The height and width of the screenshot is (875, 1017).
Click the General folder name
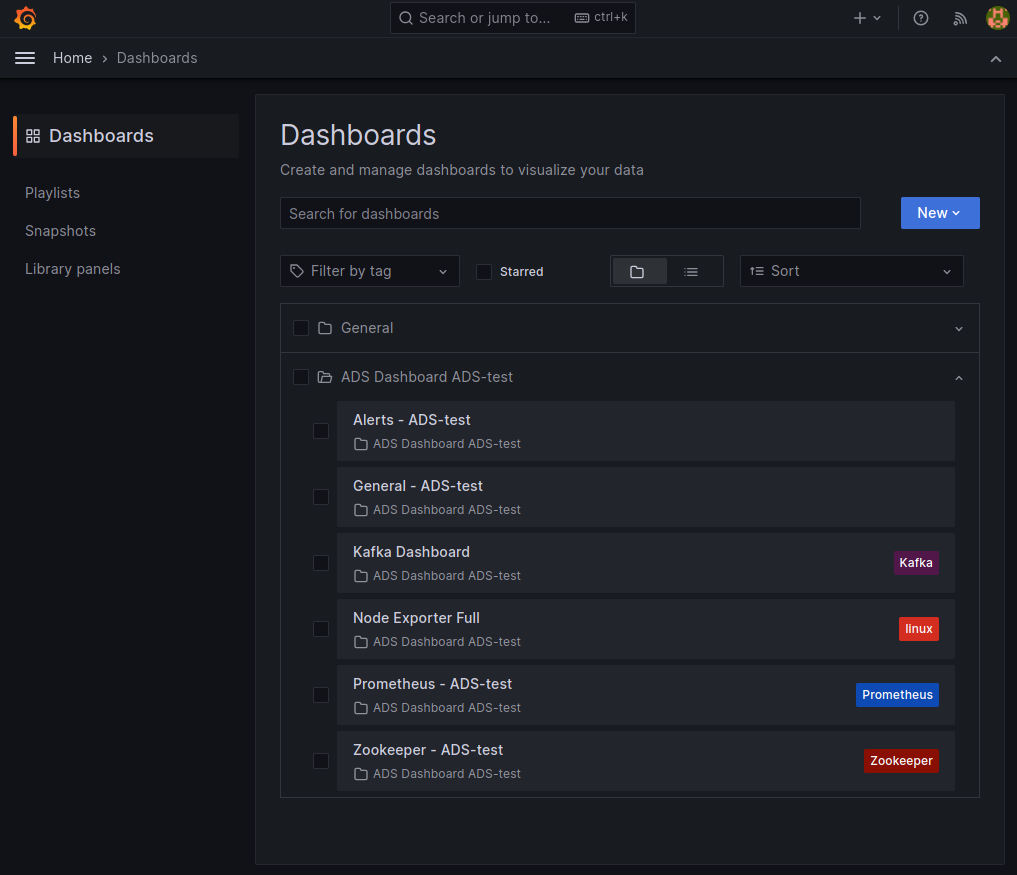point(367,328)
